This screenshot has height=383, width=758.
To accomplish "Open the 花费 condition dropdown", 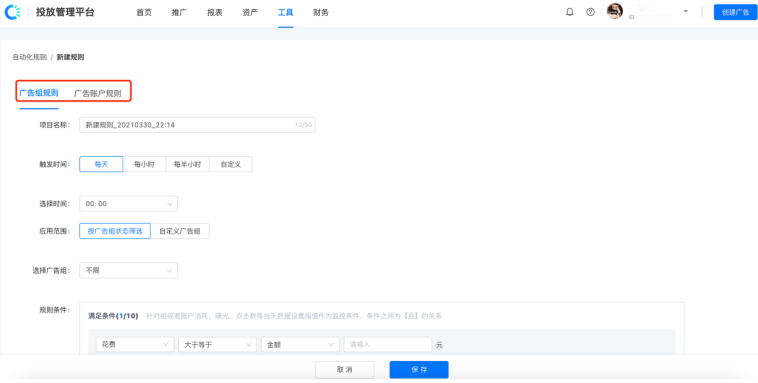I will coord(135,345).
